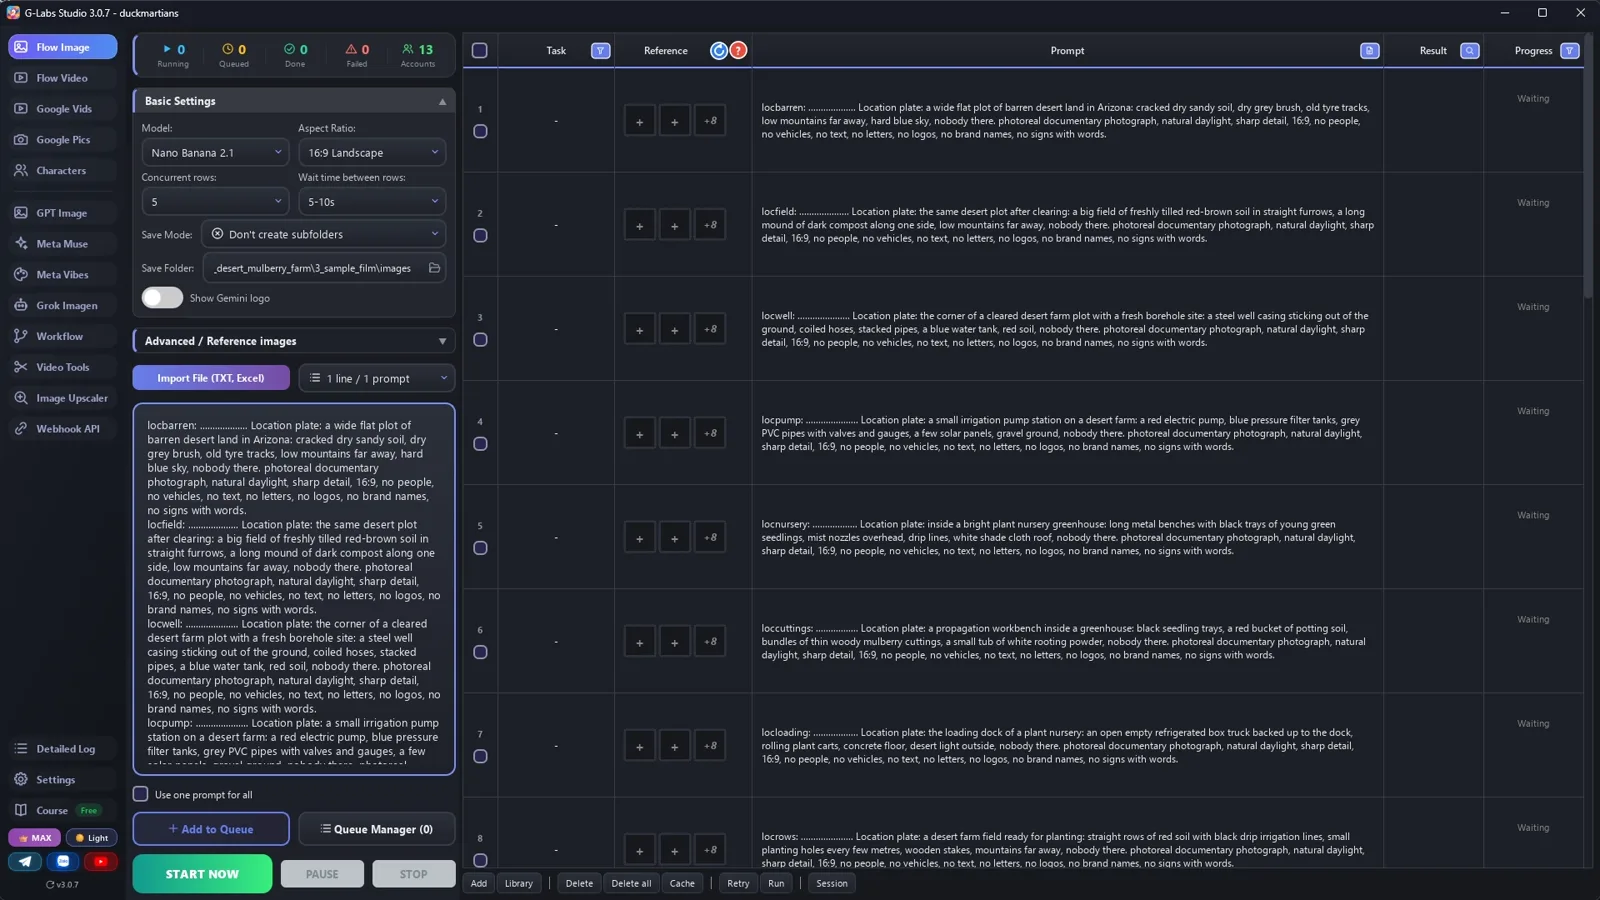Click the Progress column filter icon
Viewport: 1600px width, 900px height.
point(1569,50)
